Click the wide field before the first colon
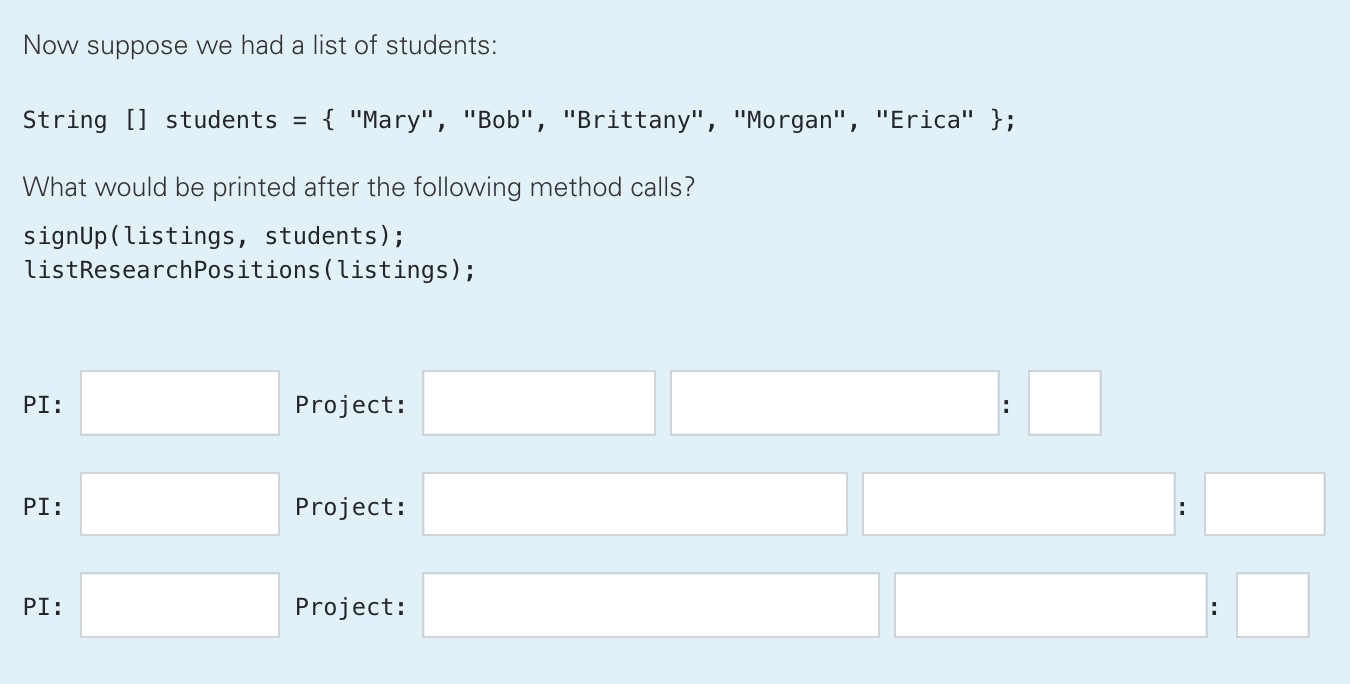Image resolution: width=1350 pixels, height=684 pixels. click(x=834, y=403)
